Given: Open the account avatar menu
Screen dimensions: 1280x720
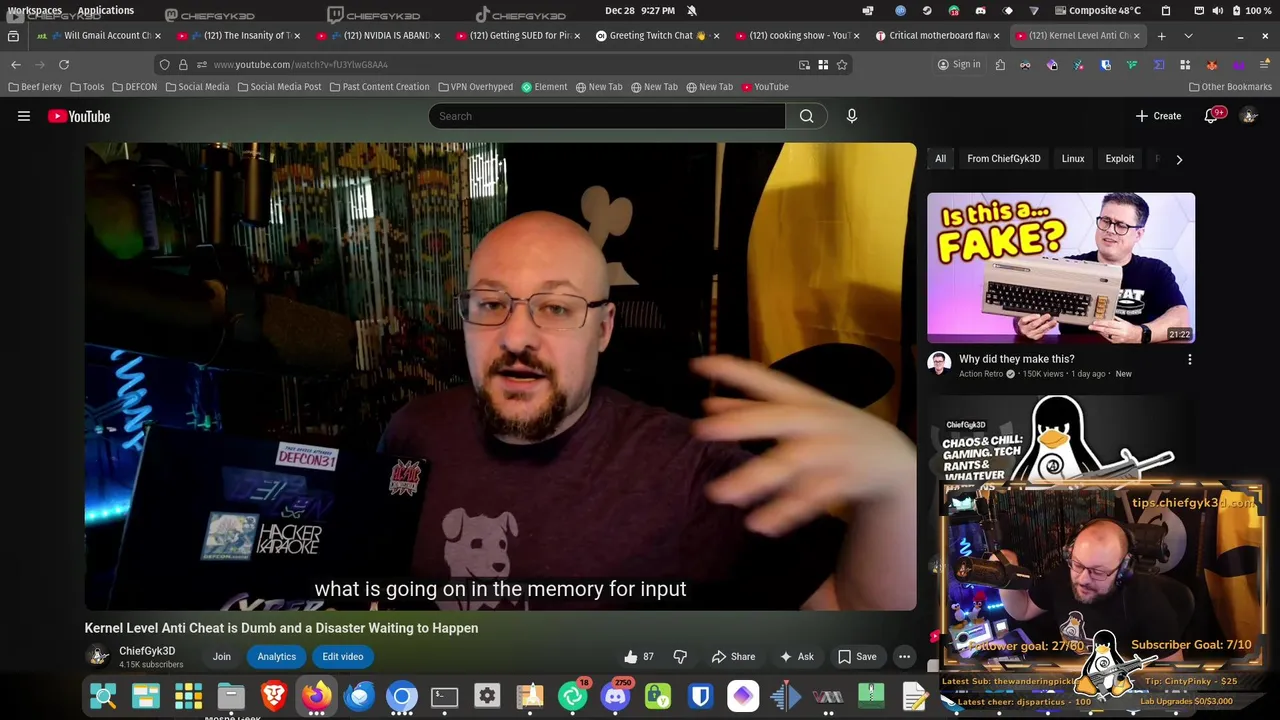Looking at the screenshot, I should click(x=1249, y=116).
